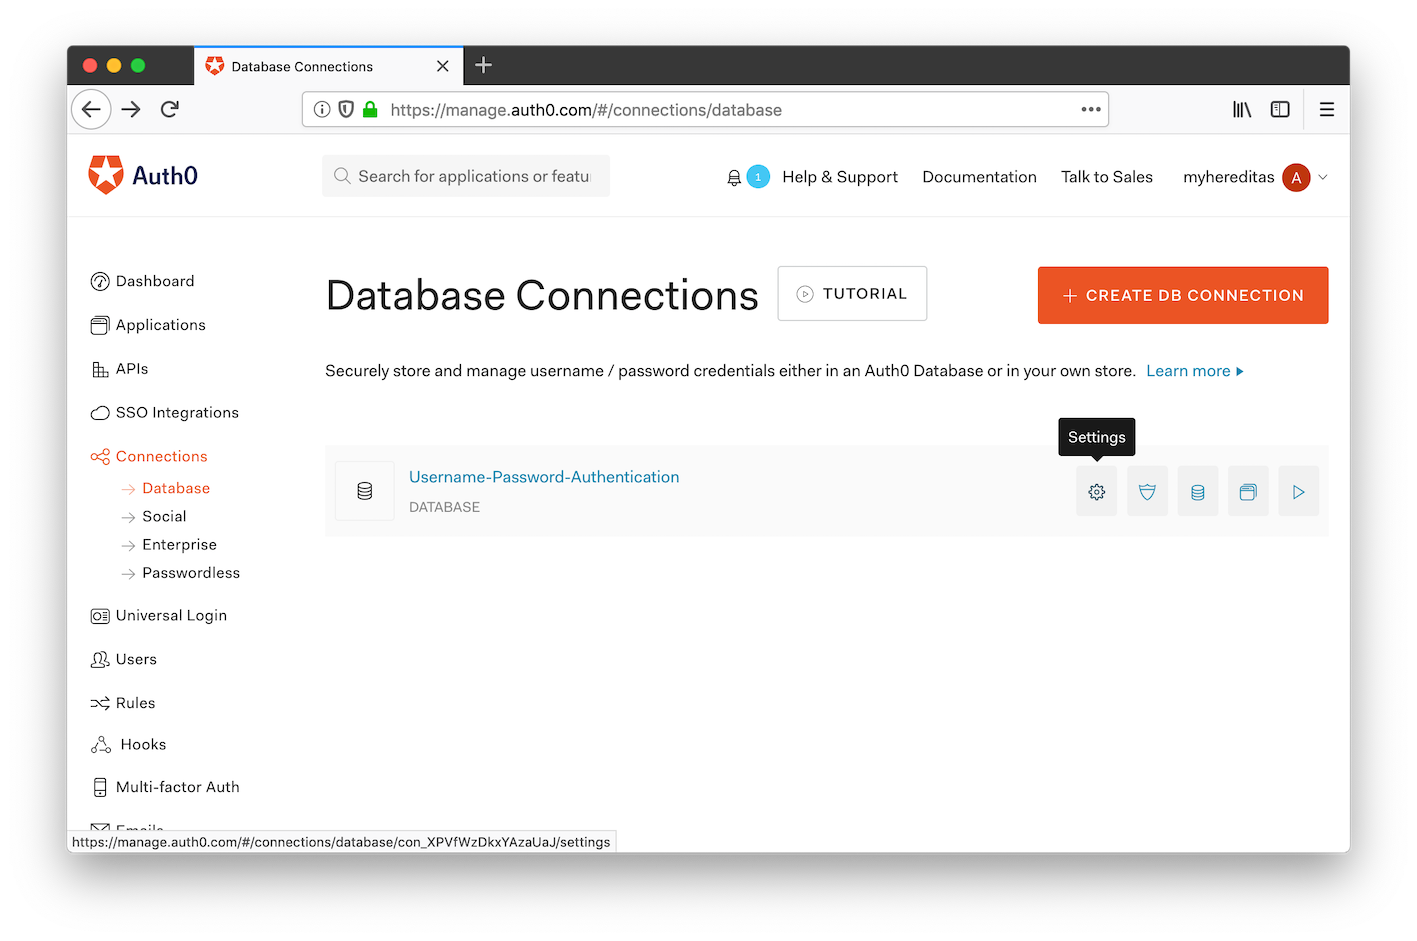
Task: Show site information icon in the address bar
Action: 322,110
